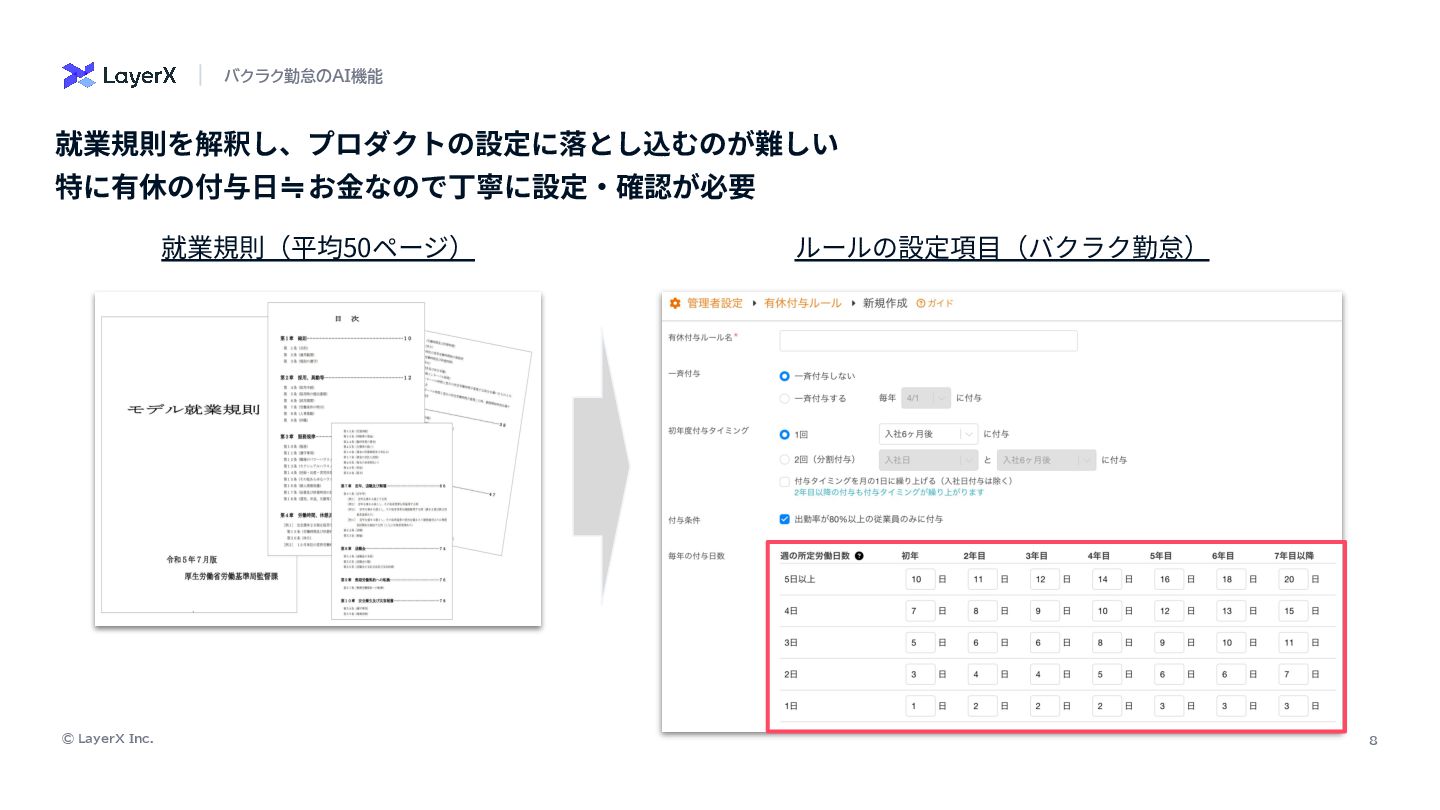
Task: Edit 3日 row 7年目以降 days field
Action: coord(1293,643)
